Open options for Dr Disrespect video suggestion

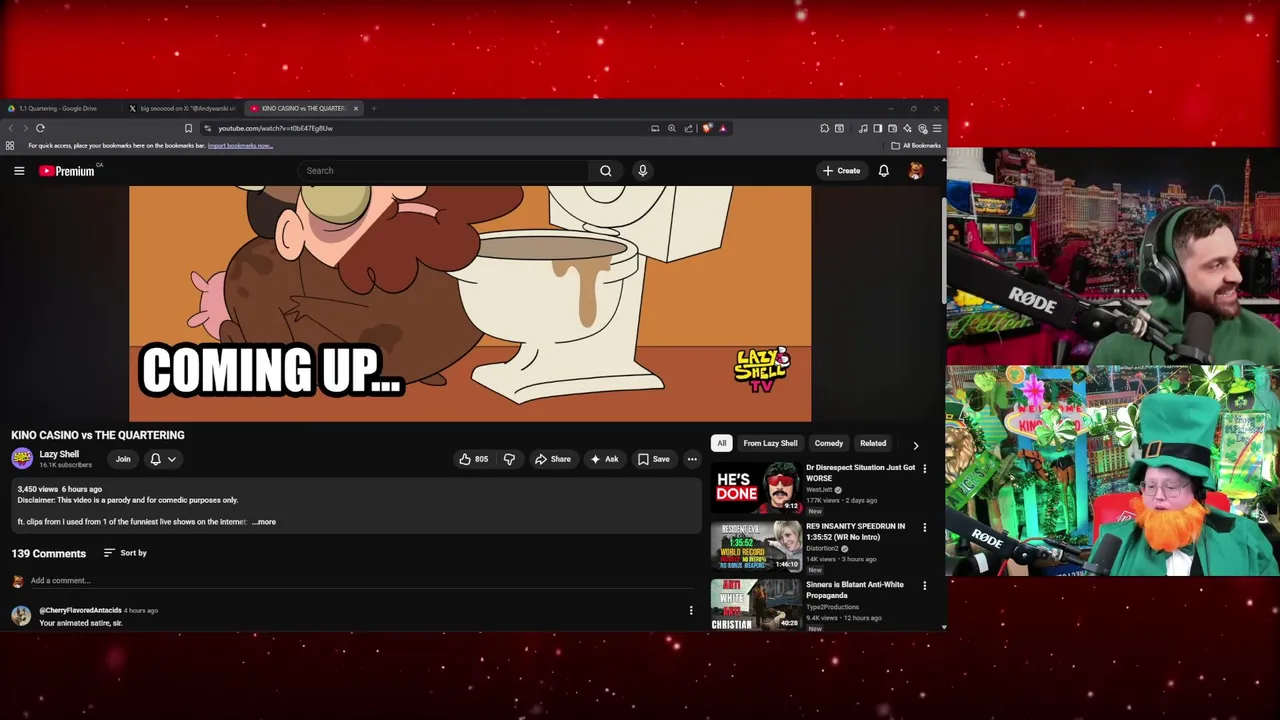(924, 468)
